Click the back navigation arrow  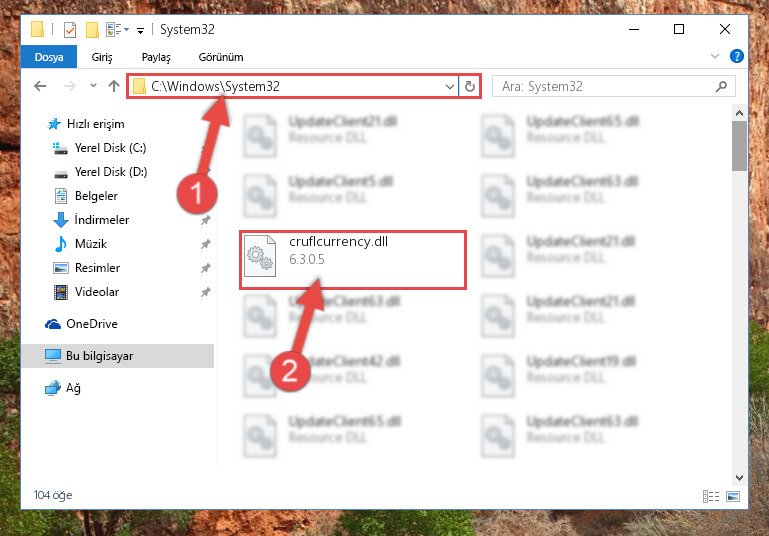pos(40,86)
